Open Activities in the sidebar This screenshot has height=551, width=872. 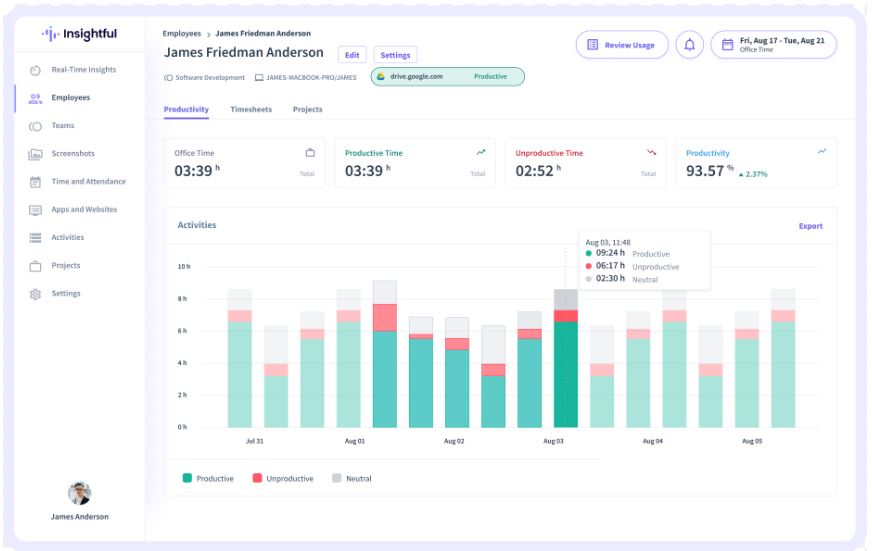(x=68, y=237)
